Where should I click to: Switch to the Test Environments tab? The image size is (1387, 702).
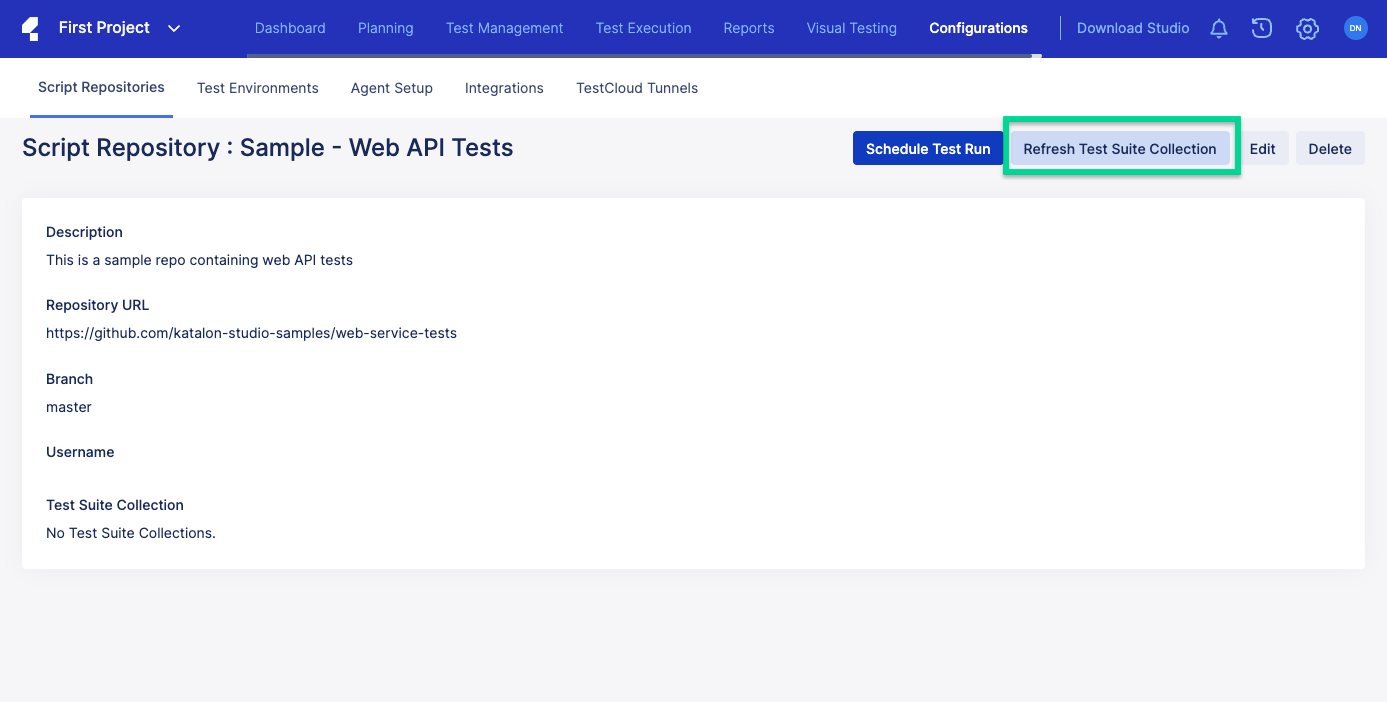tap(257, 88)
